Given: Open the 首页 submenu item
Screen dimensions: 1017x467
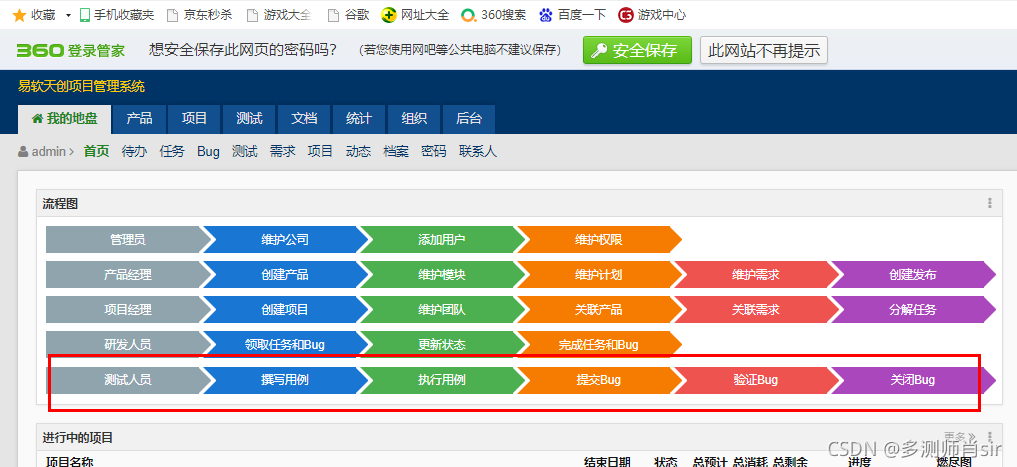Looking at the screenshot, I should click(96, 152).
